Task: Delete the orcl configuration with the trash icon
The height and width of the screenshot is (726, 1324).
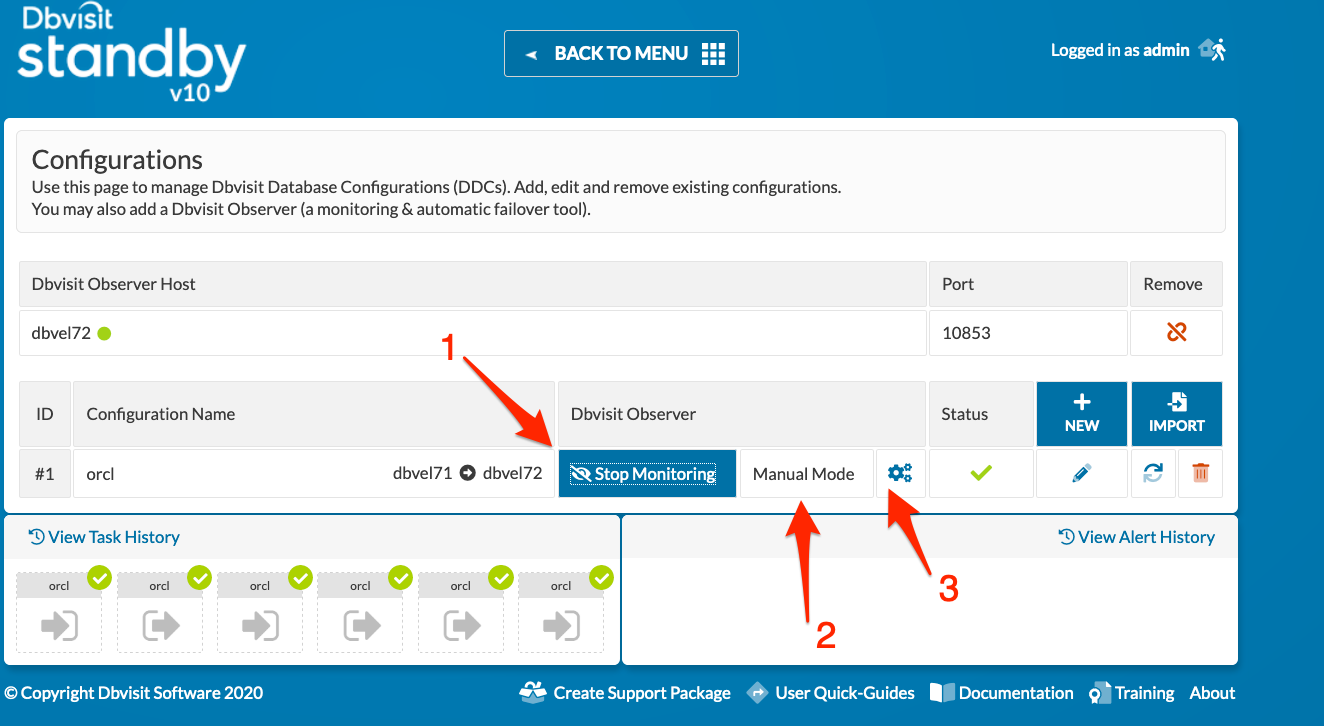Action: tap(1200, 474)
